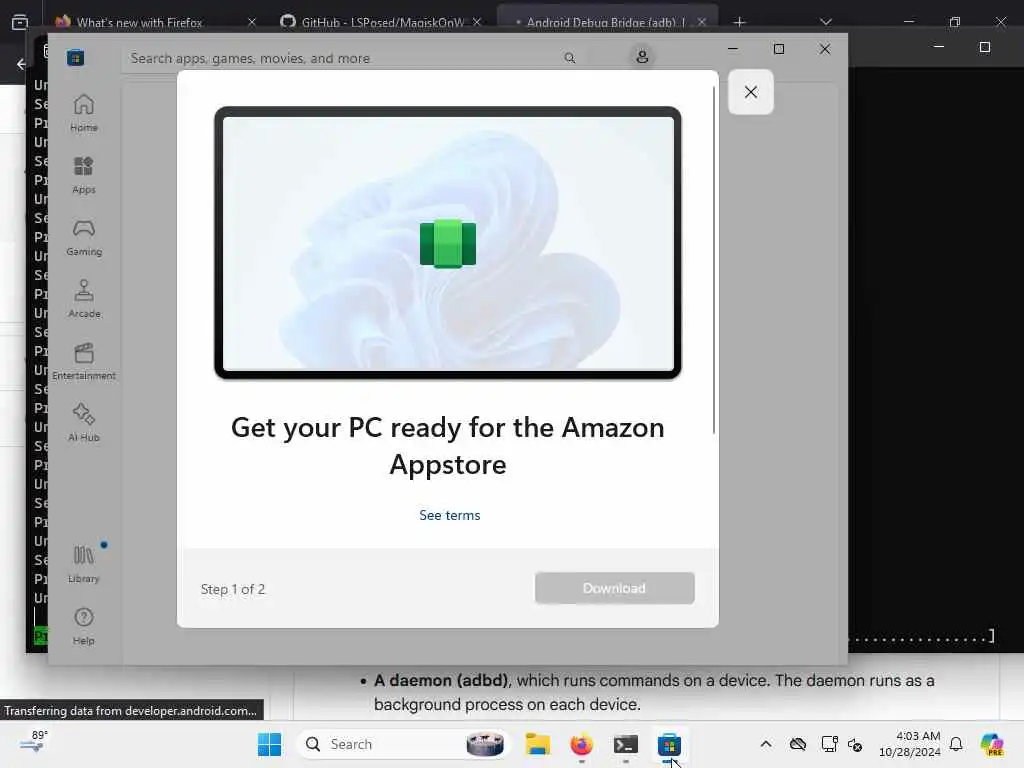The image size is (1024, 768).
Task: Open File Explorer from taskbar
Action: click(x=538, y=744)
